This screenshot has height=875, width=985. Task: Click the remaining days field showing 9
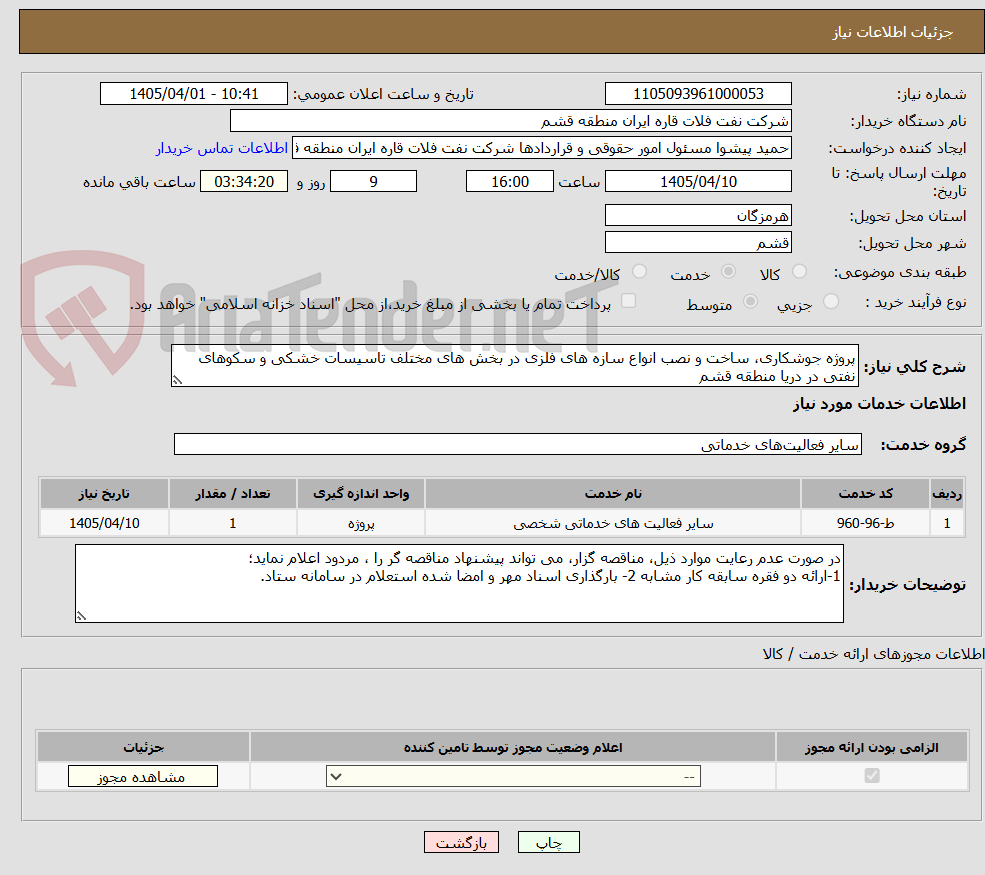pos(373,182)
